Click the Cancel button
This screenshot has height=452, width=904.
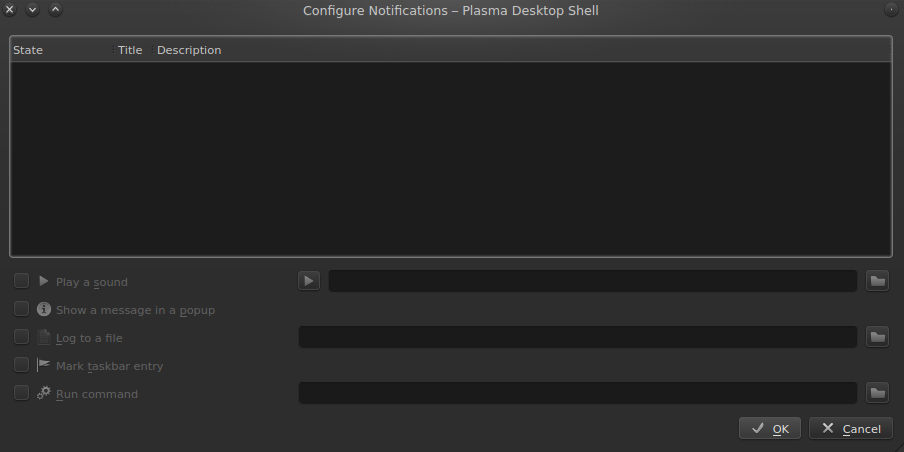pyautogui.click(x=851, y=428)
